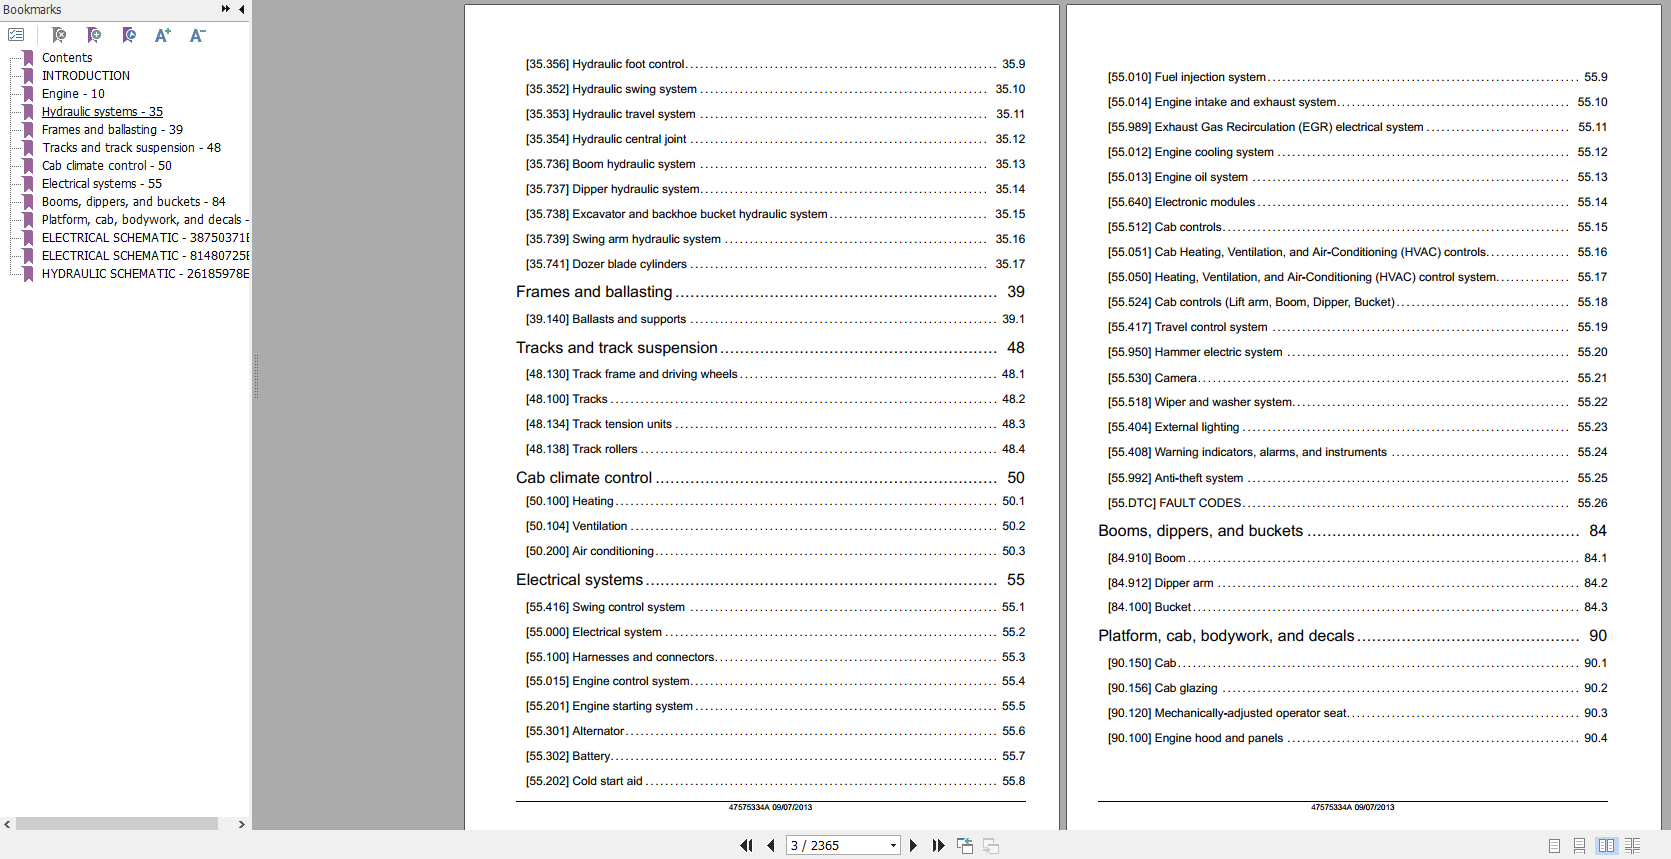The image size is (1671, 859).
Task: Switch to continuous facing page layout
Action: pyautogui.click(x=1633, y=846)
